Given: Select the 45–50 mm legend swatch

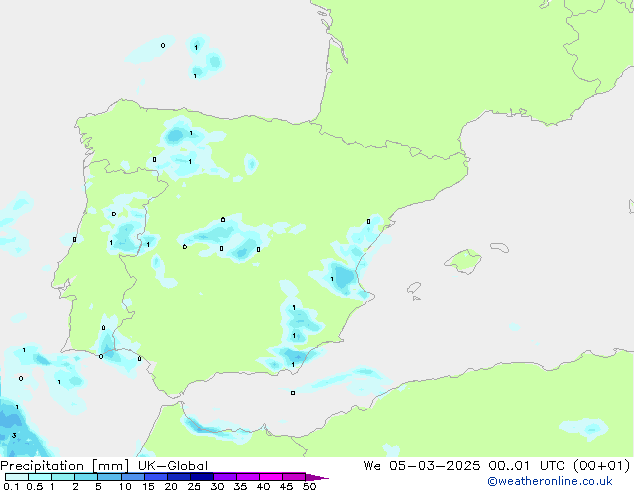Looking at the screenshot, I should click(294, 477).
